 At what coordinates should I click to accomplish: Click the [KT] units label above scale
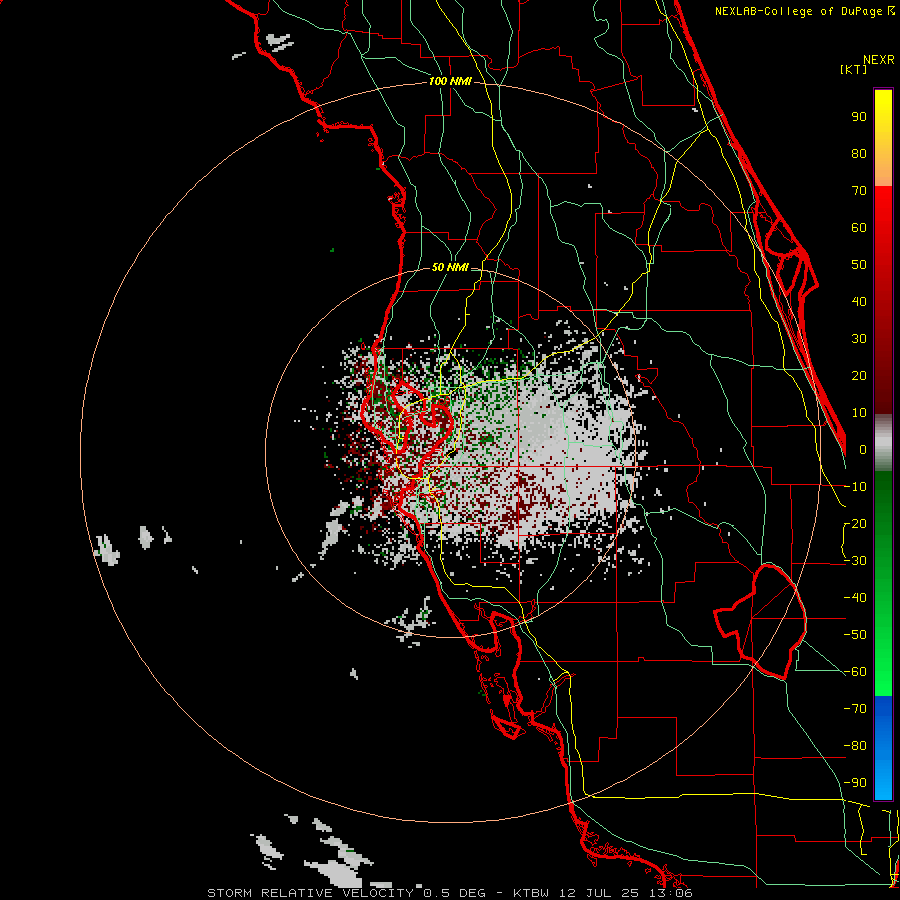pyautogui.click(x=853, y=69)
